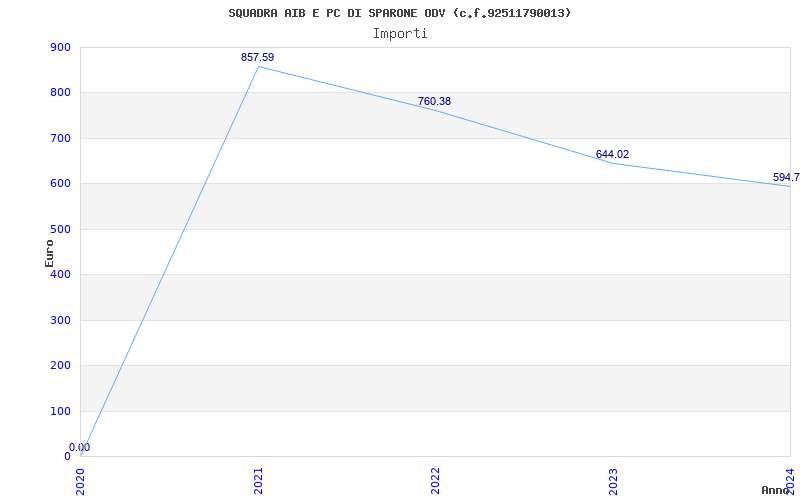Click the 100 y-axis tick label
The image size is (800, 500).
pos(60,411)
